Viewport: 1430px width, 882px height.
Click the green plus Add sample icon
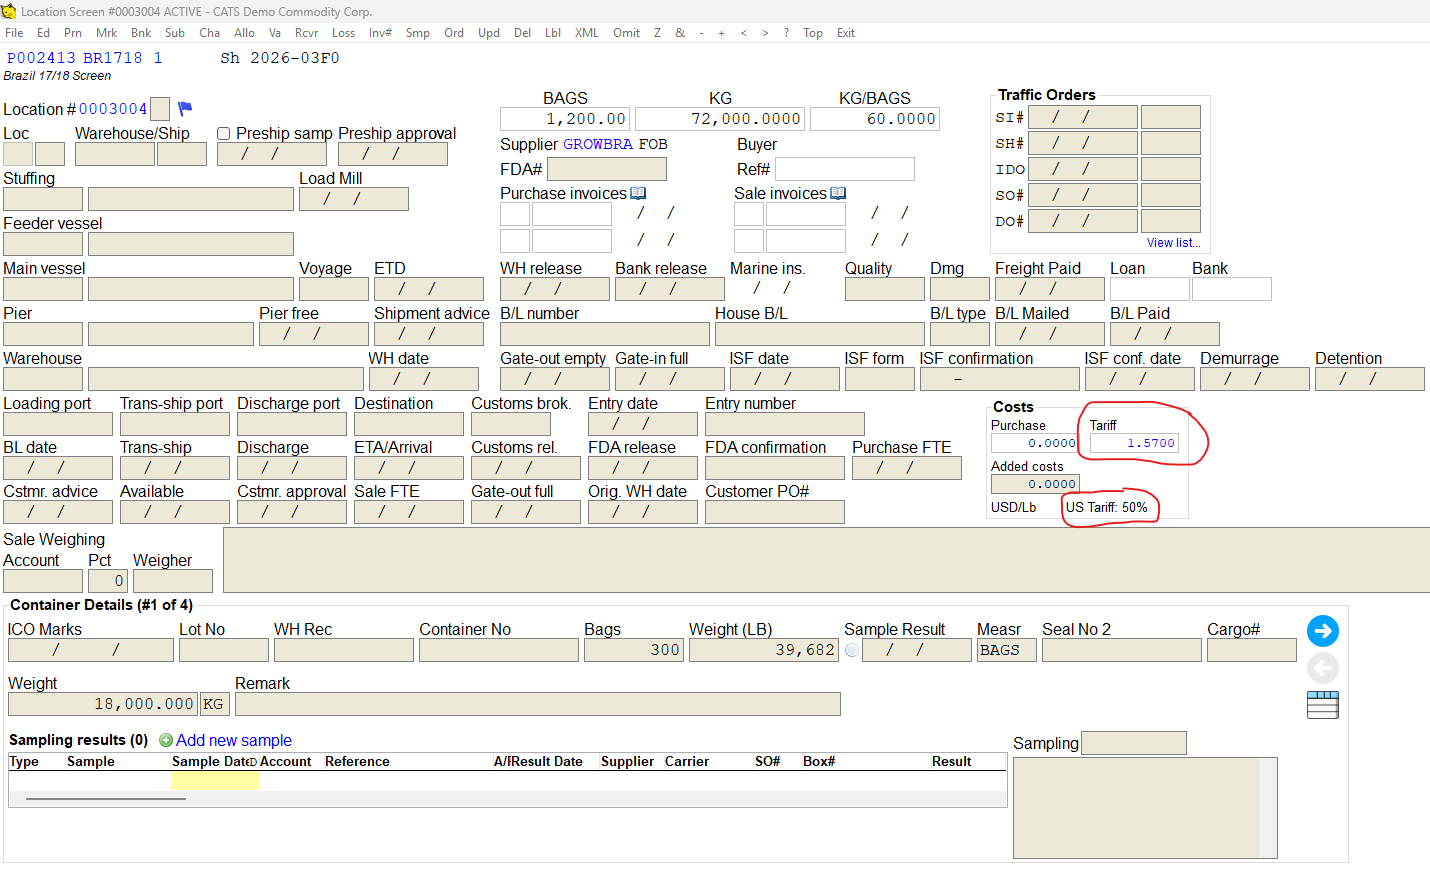(x=166, y=741)
